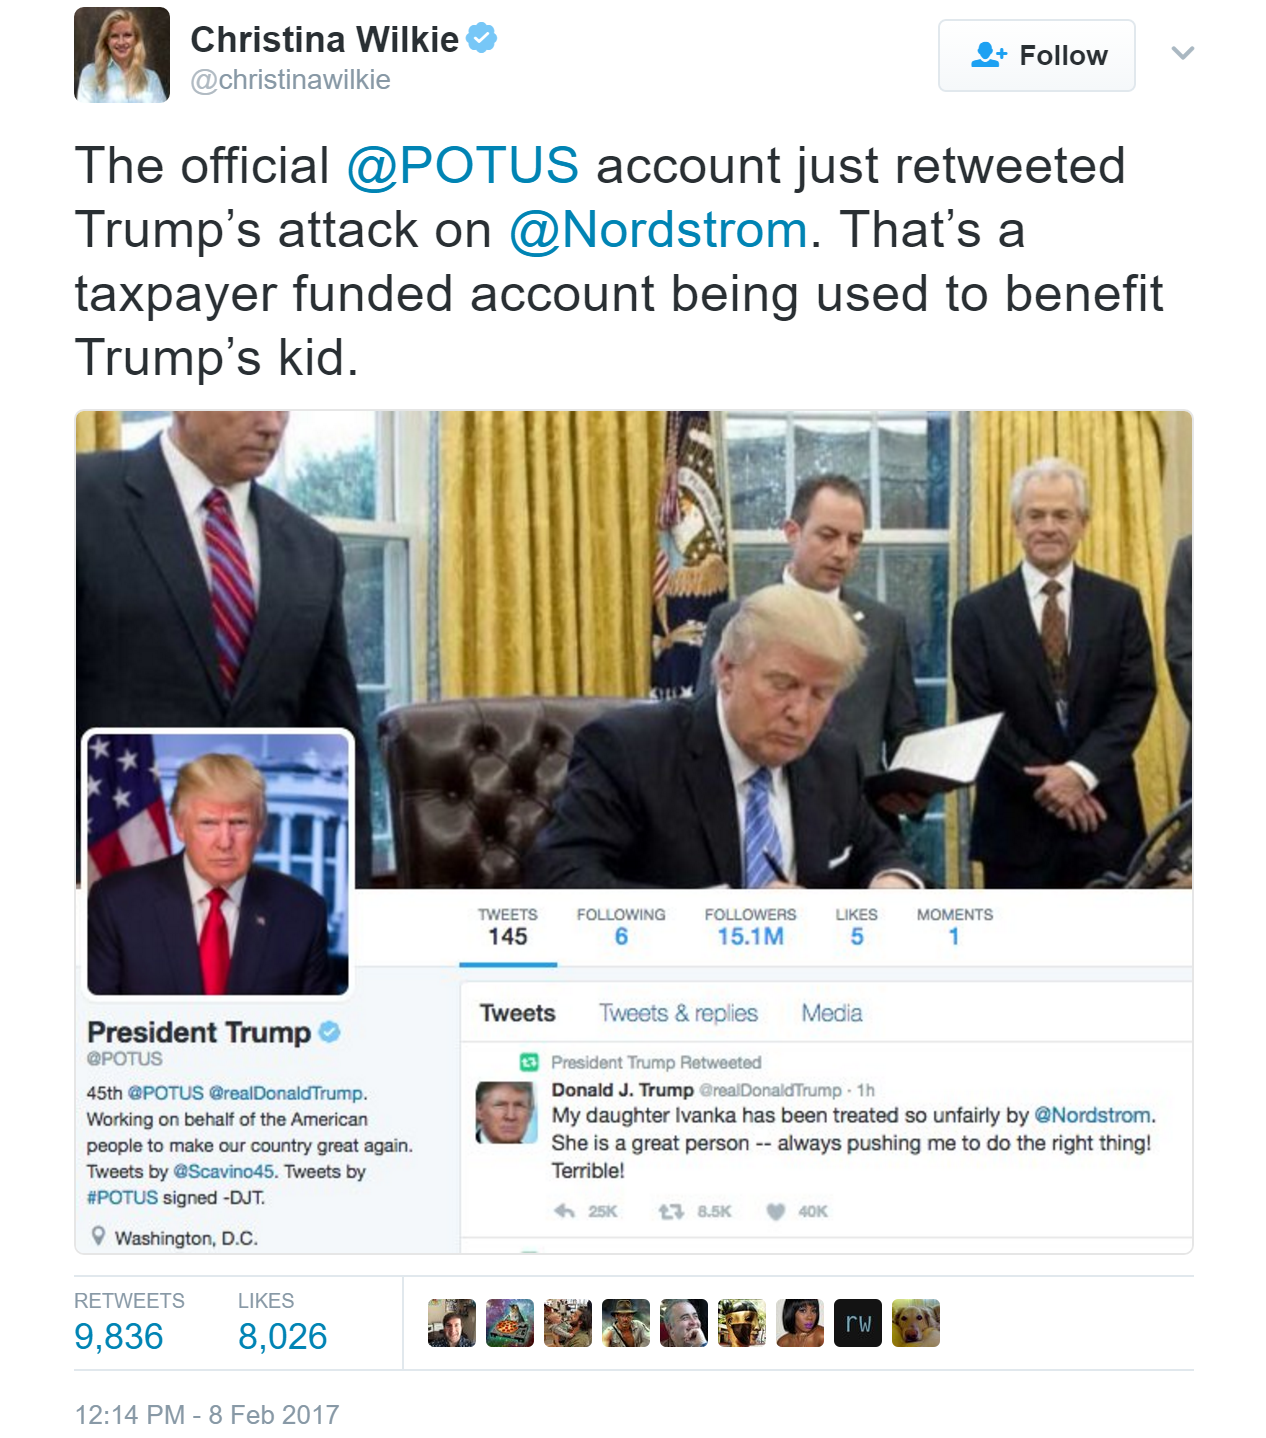Click the President Trump verified badge
This screenshot has height=1438, width=1266.
coord(329,1031)
